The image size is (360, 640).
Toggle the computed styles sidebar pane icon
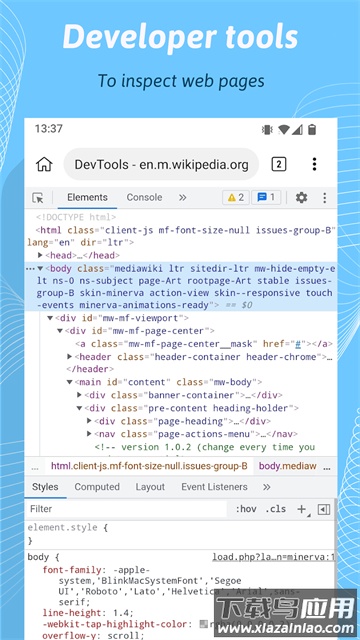click(324, 509)
